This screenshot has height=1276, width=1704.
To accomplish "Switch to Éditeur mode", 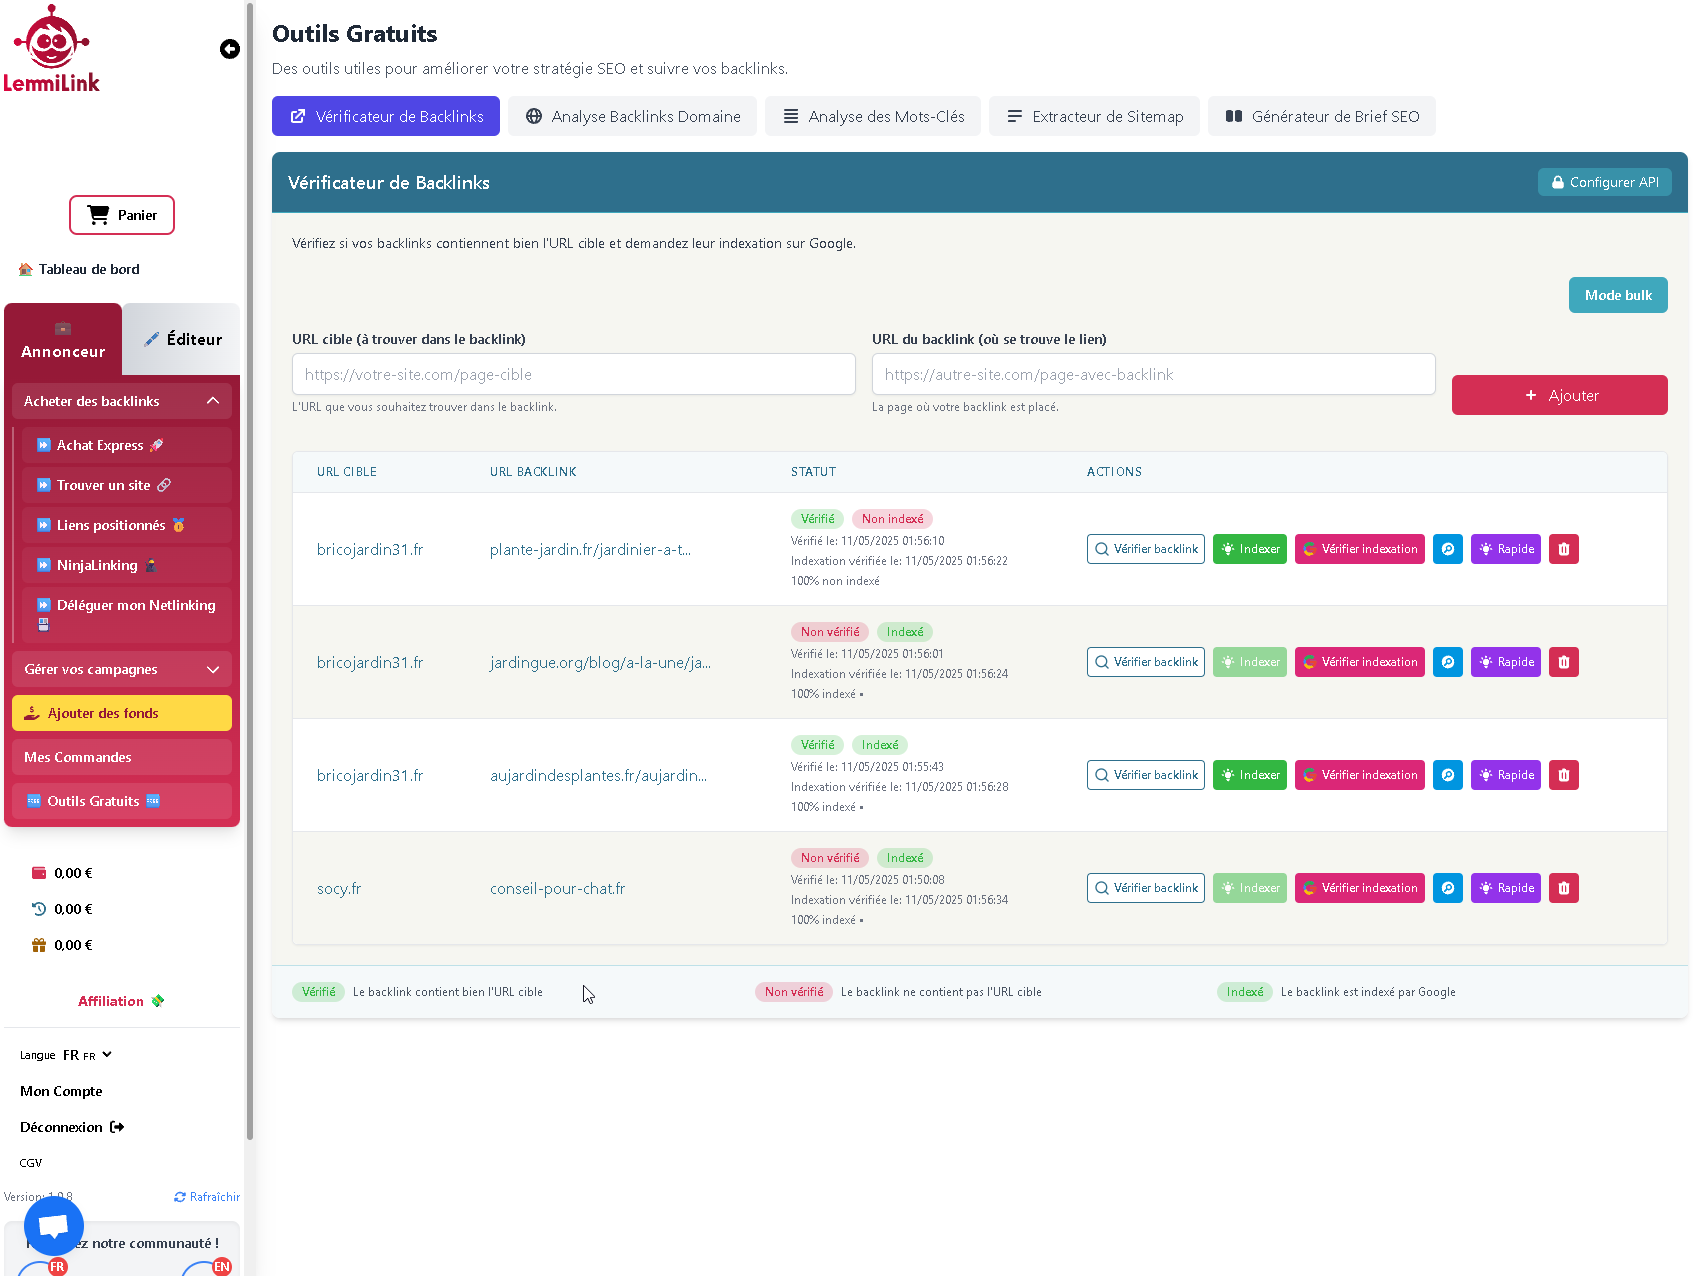I will point(182,339).
